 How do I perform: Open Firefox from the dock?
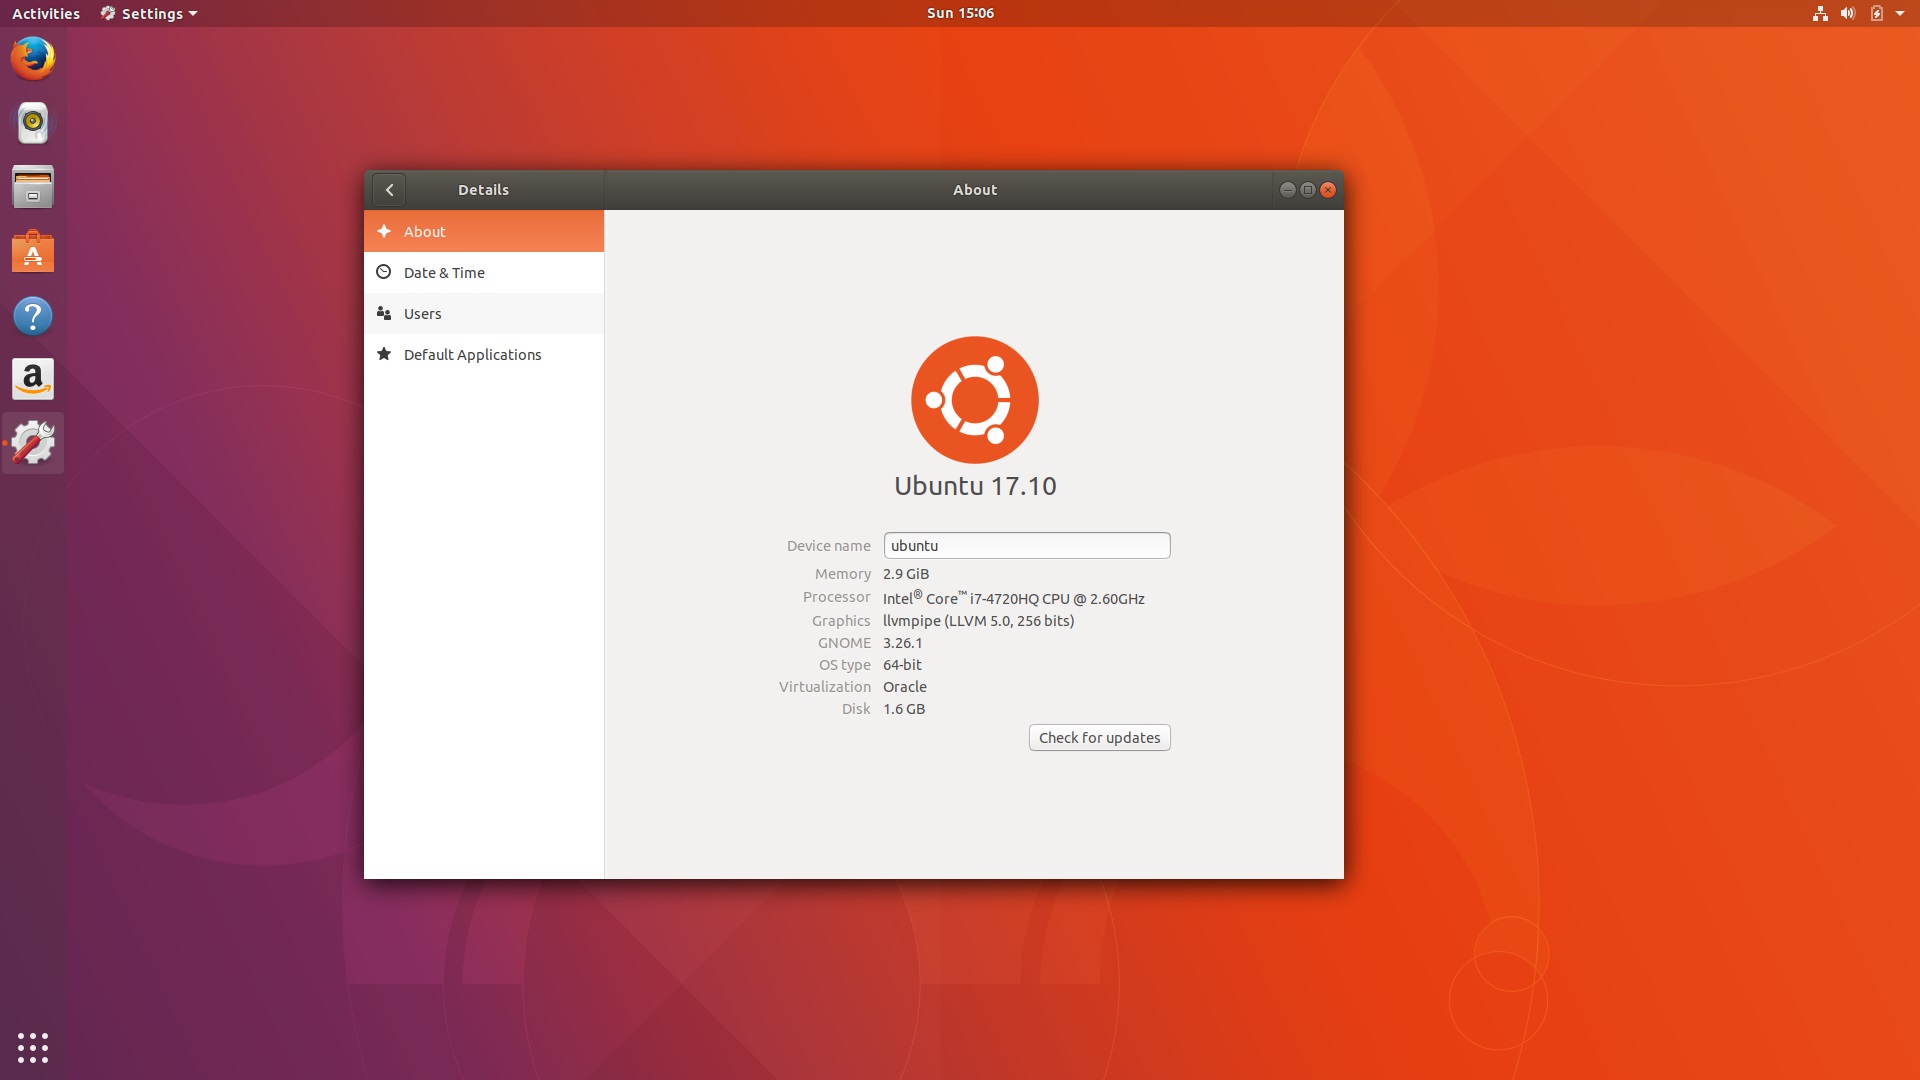(x=33, y=59)
